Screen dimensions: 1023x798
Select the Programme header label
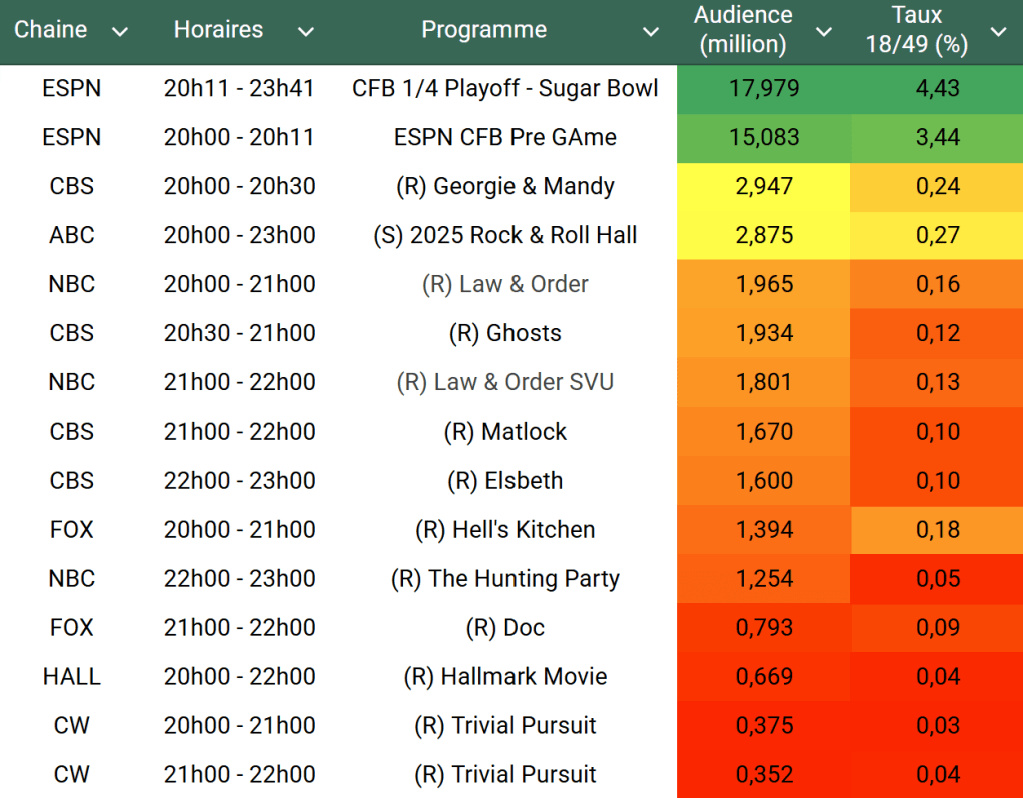coord(484,30)
